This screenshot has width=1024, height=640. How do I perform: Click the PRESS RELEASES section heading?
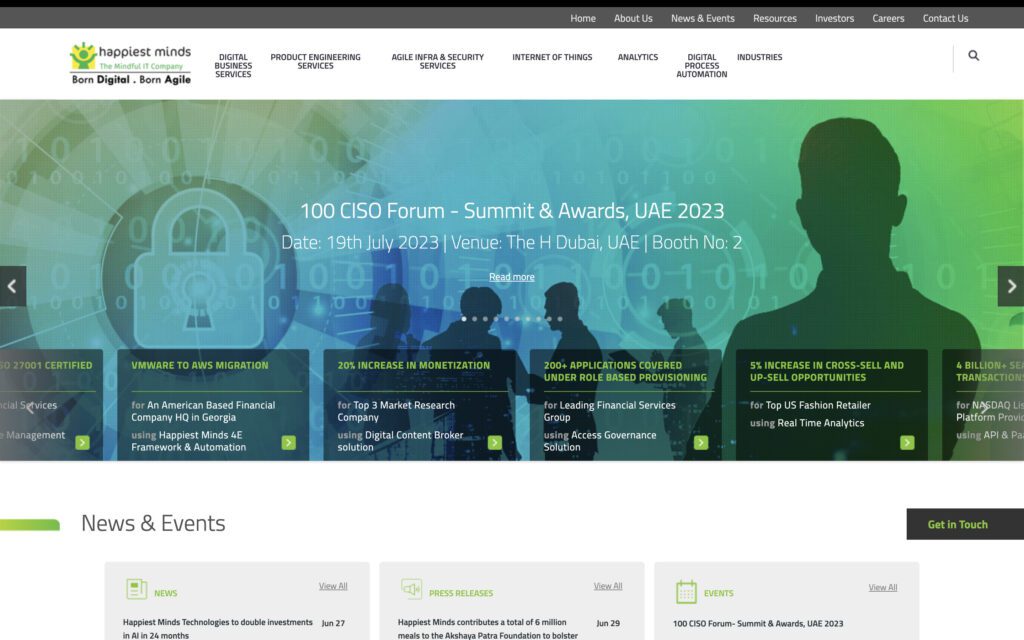click(x=461, y=593)
